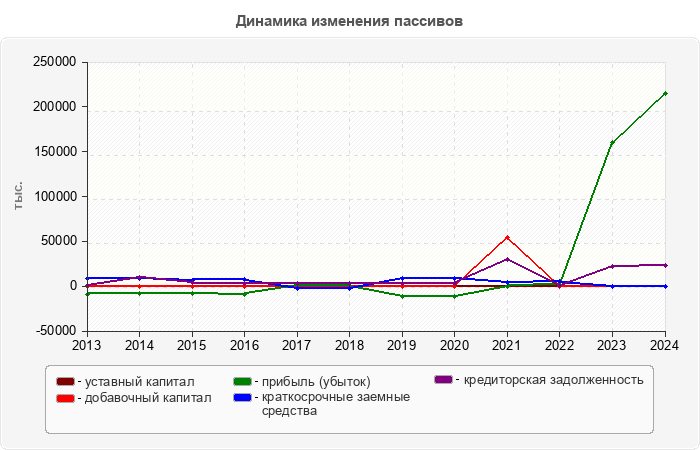This screenshot has height=450, width=700.
Task: Click the 2013 label on the x-axis
Action: click(87, 345)
